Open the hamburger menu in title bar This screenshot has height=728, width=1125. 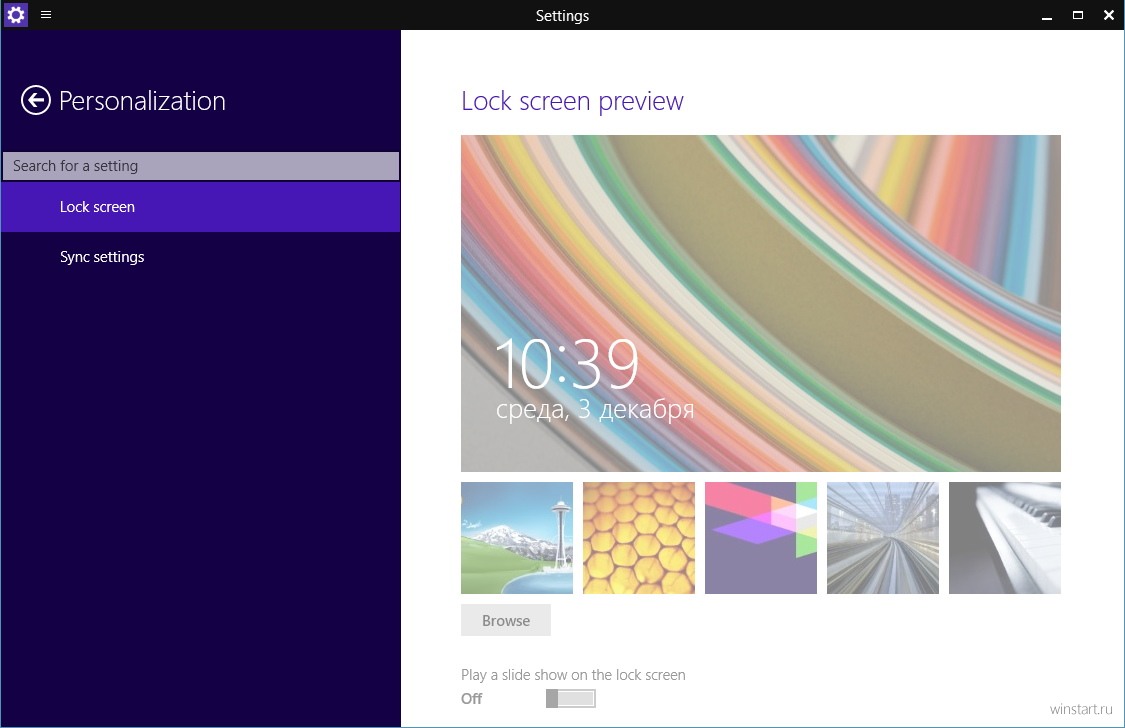46,14
